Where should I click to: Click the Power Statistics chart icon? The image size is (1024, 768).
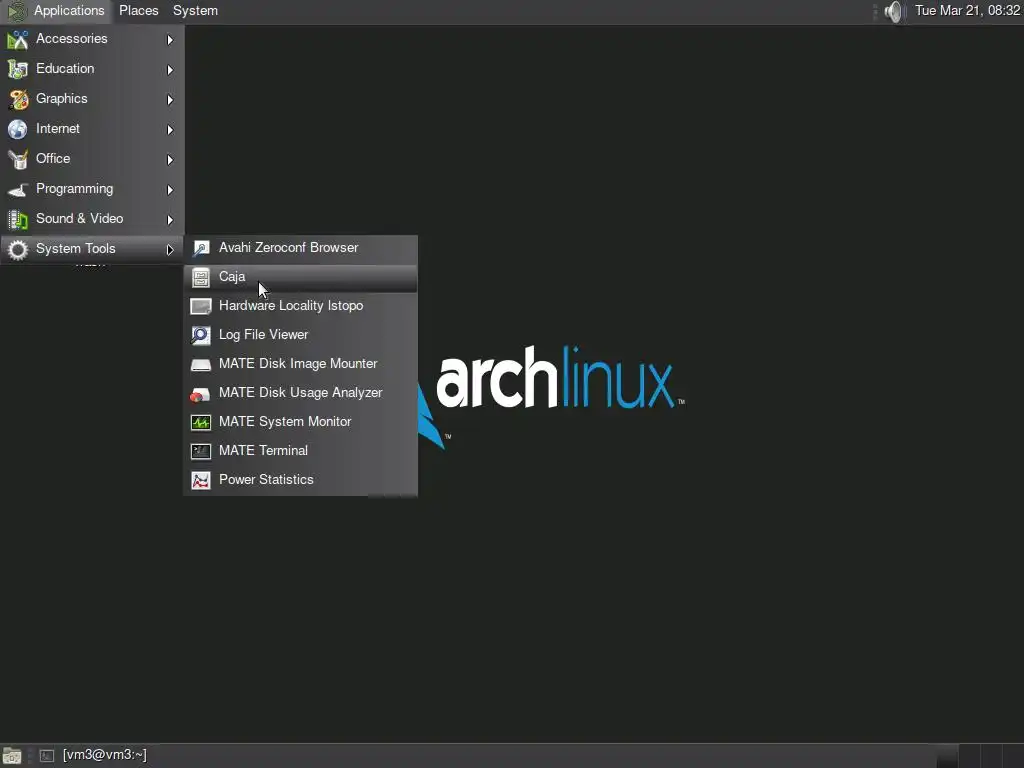coord(200,481)
